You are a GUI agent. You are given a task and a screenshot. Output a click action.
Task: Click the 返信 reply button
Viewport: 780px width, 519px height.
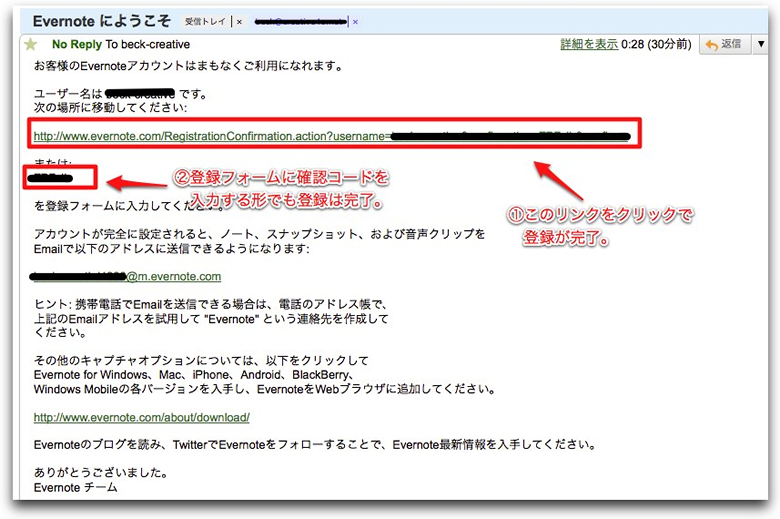[724, 45]
